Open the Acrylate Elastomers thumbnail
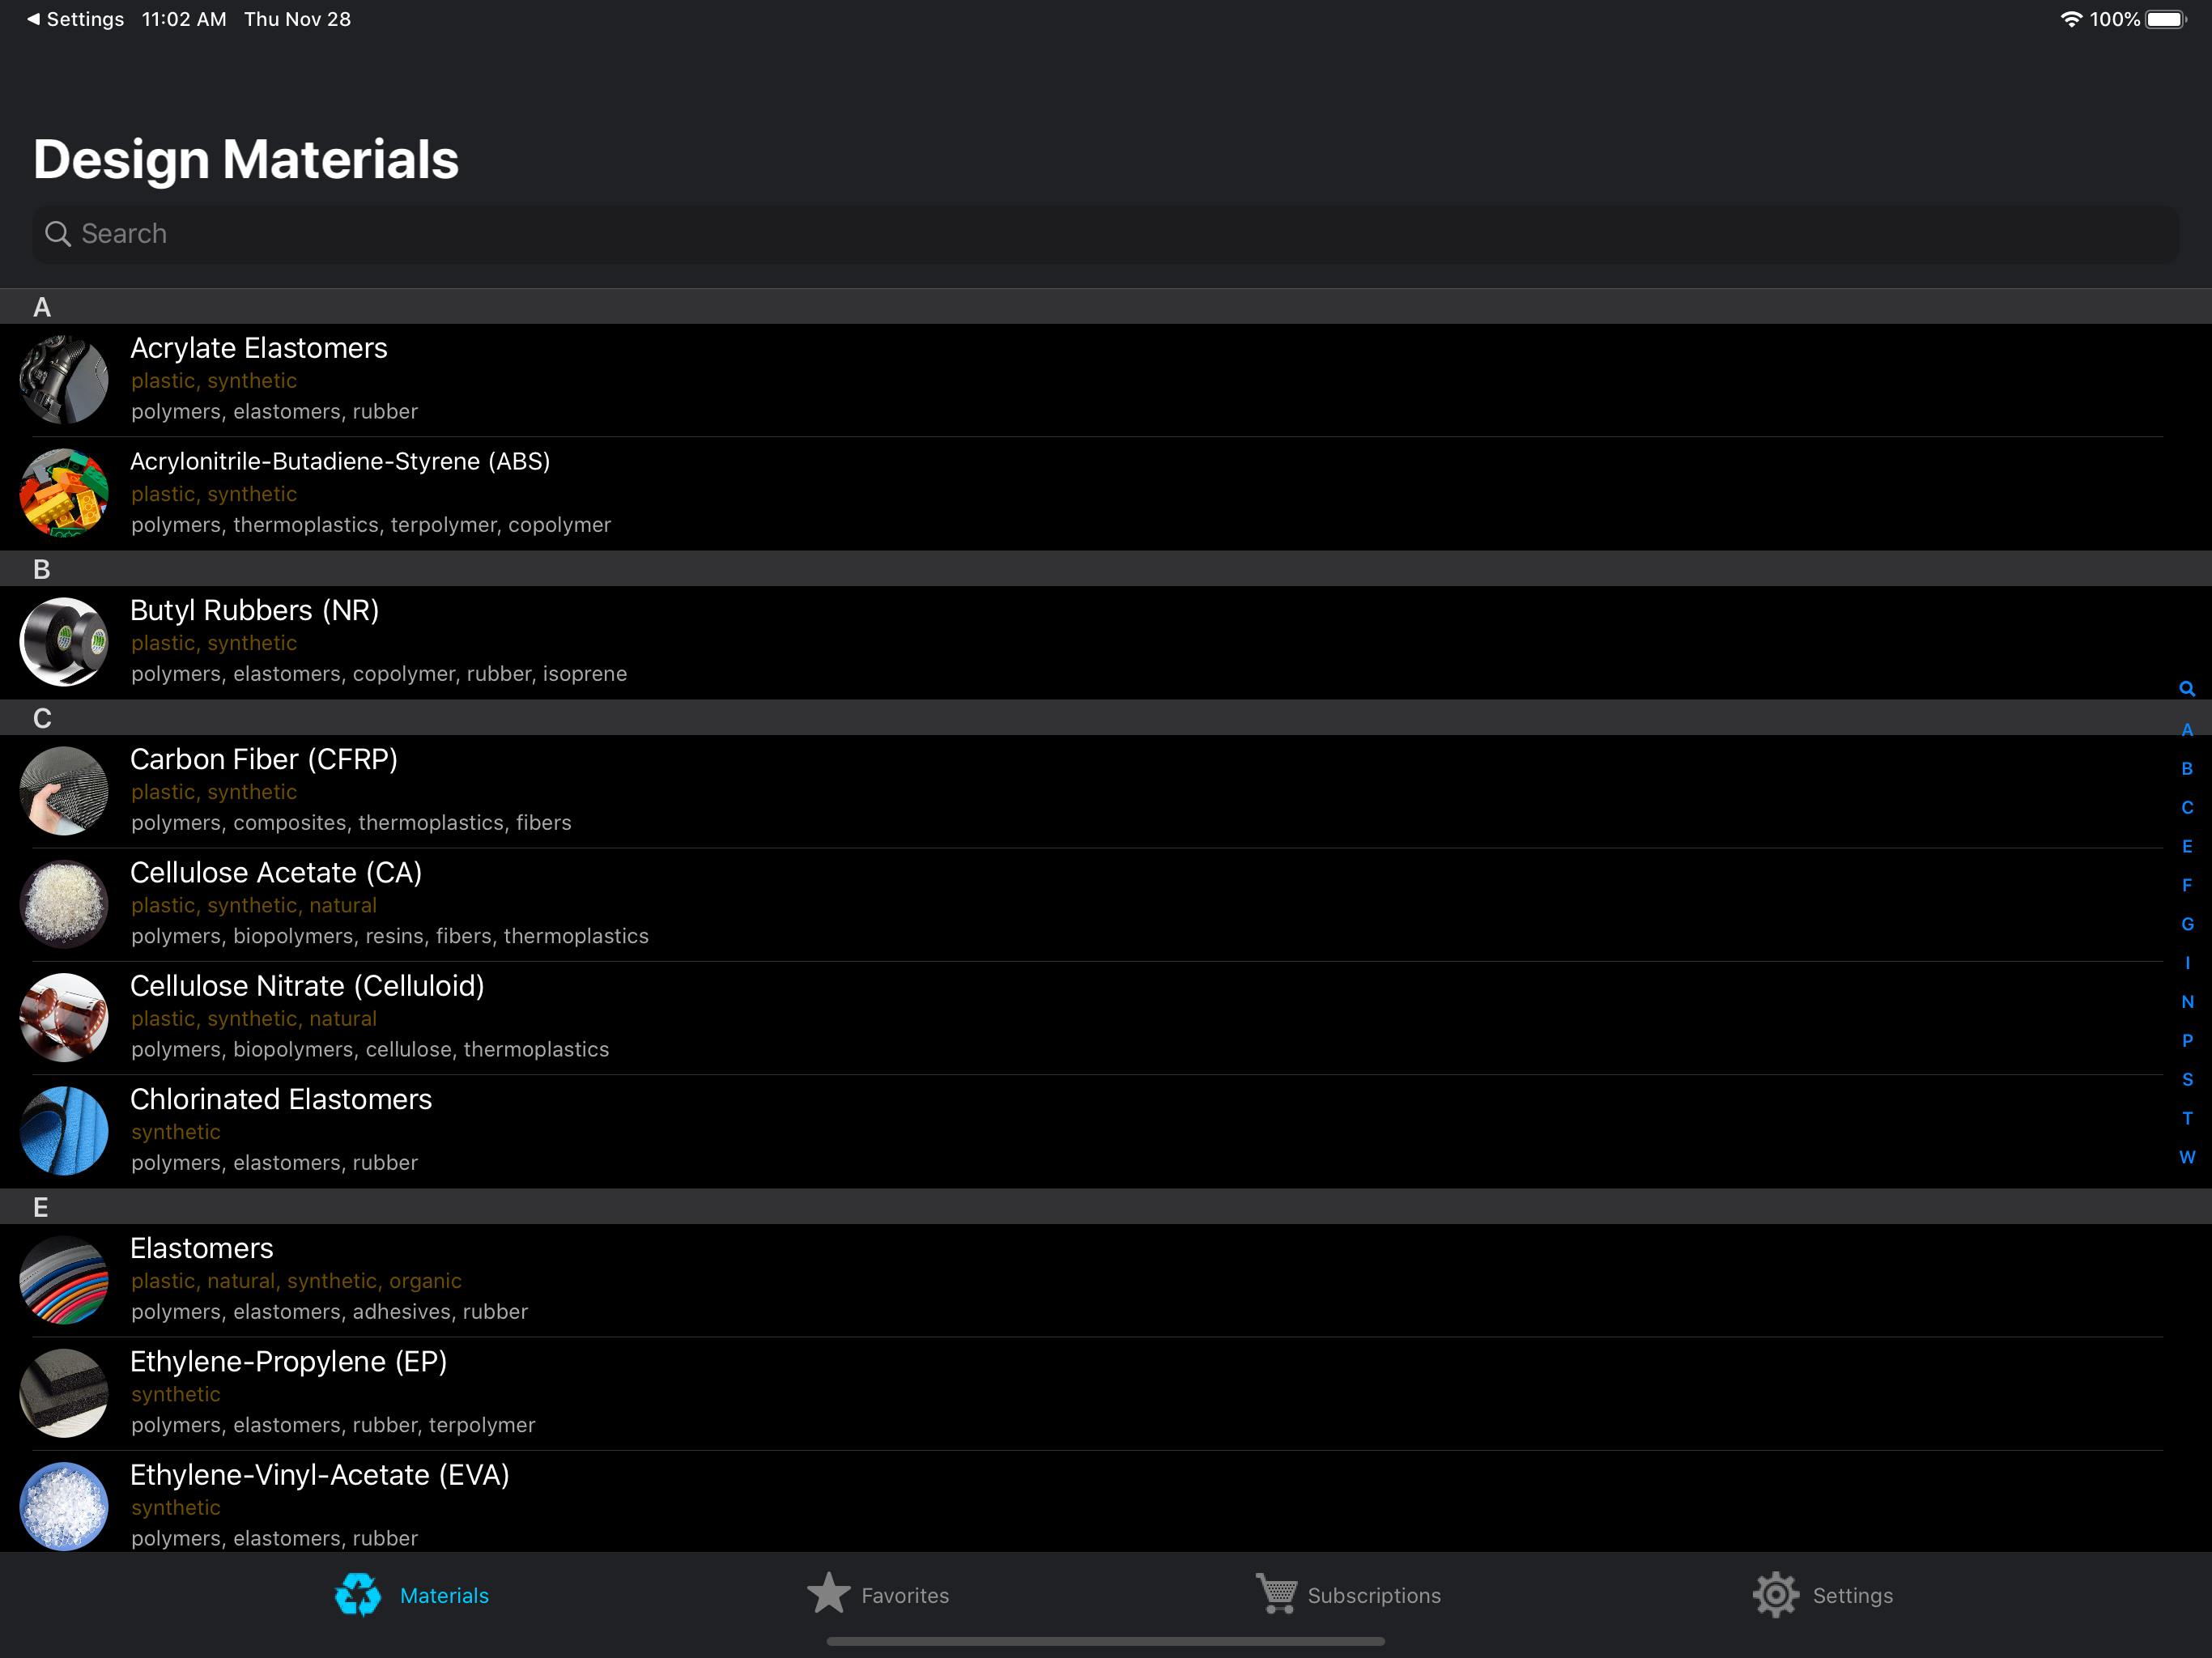This screenshot has height=1658, width=2212. tap(64, 380)
